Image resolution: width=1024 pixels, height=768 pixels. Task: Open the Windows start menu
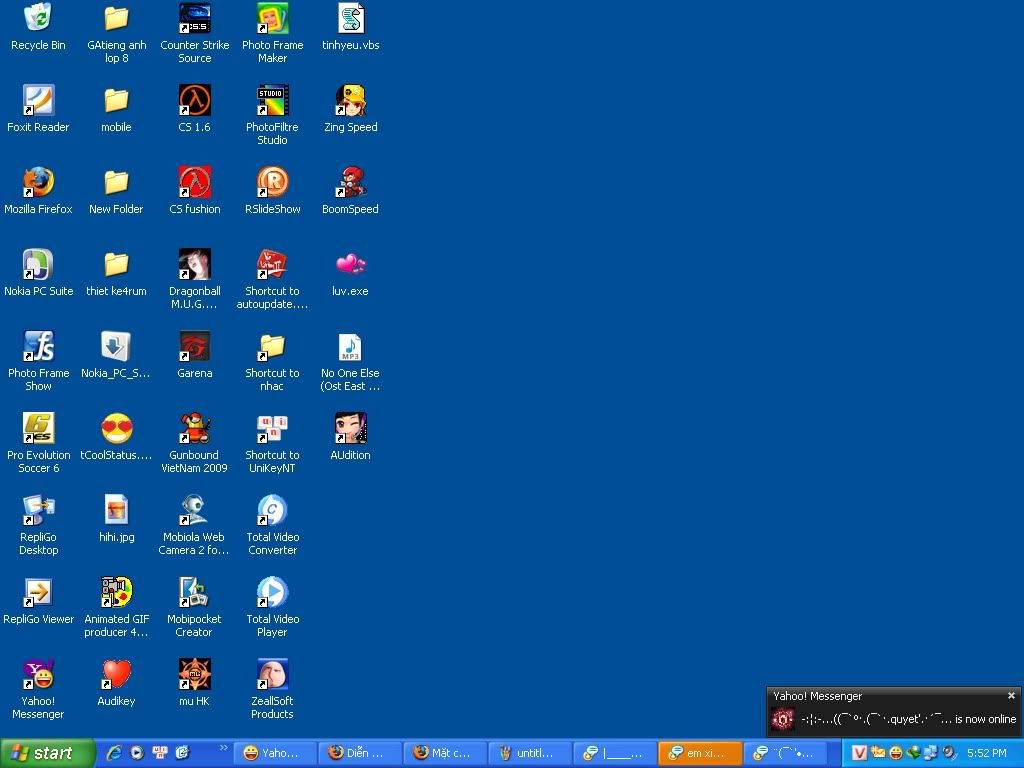click(x=46, y=753)
